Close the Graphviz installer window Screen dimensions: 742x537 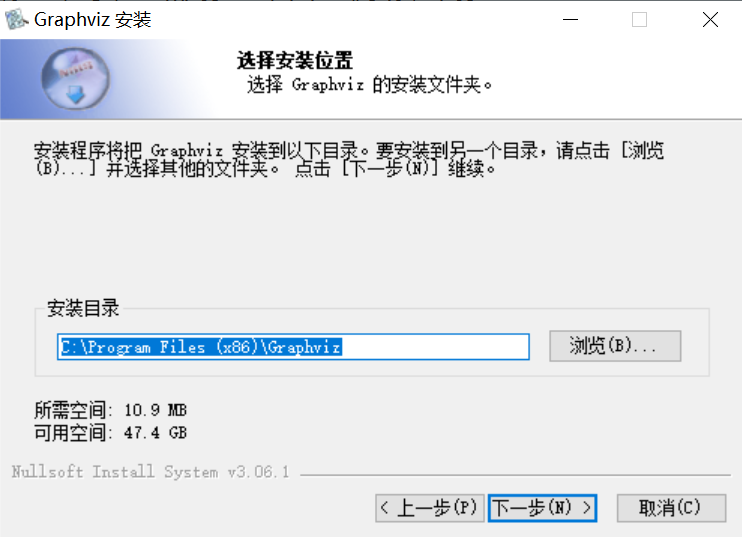710,20
